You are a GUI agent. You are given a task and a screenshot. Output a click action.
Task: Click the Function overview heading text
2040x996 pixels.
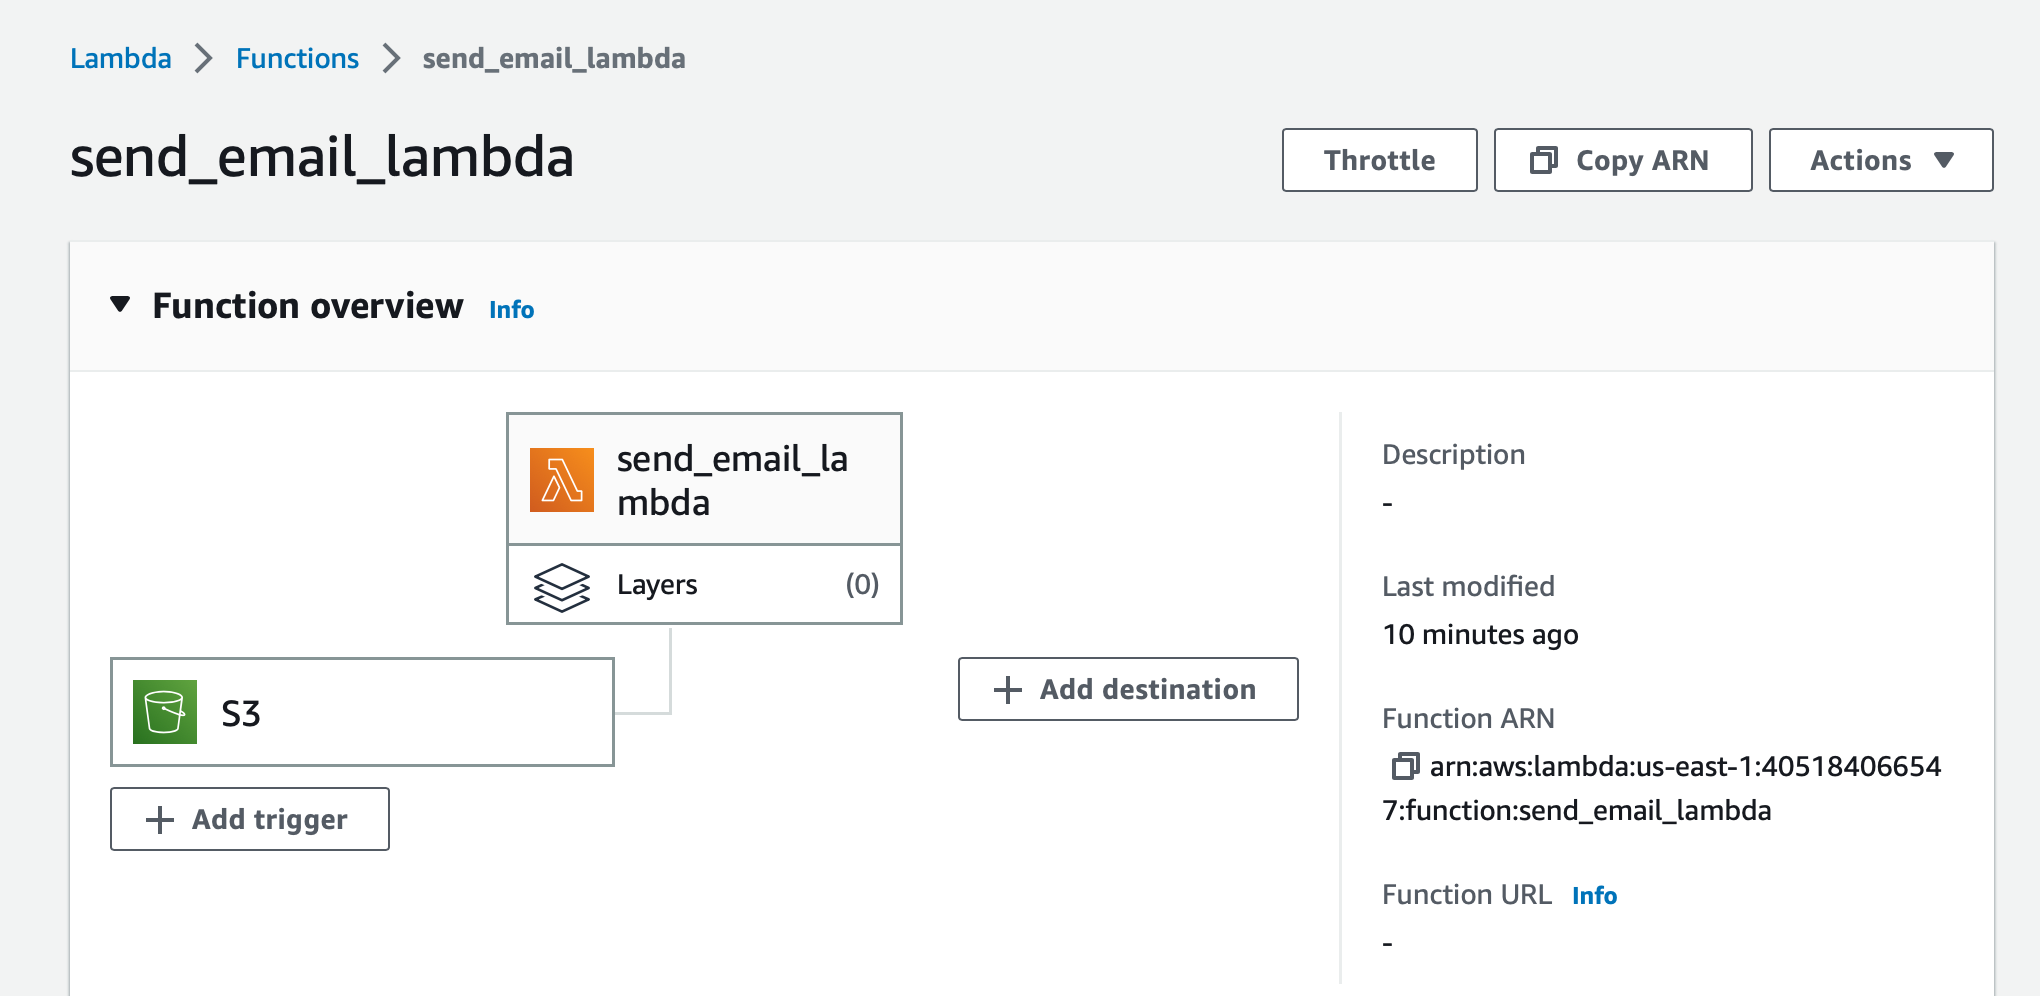coord(308,306)
